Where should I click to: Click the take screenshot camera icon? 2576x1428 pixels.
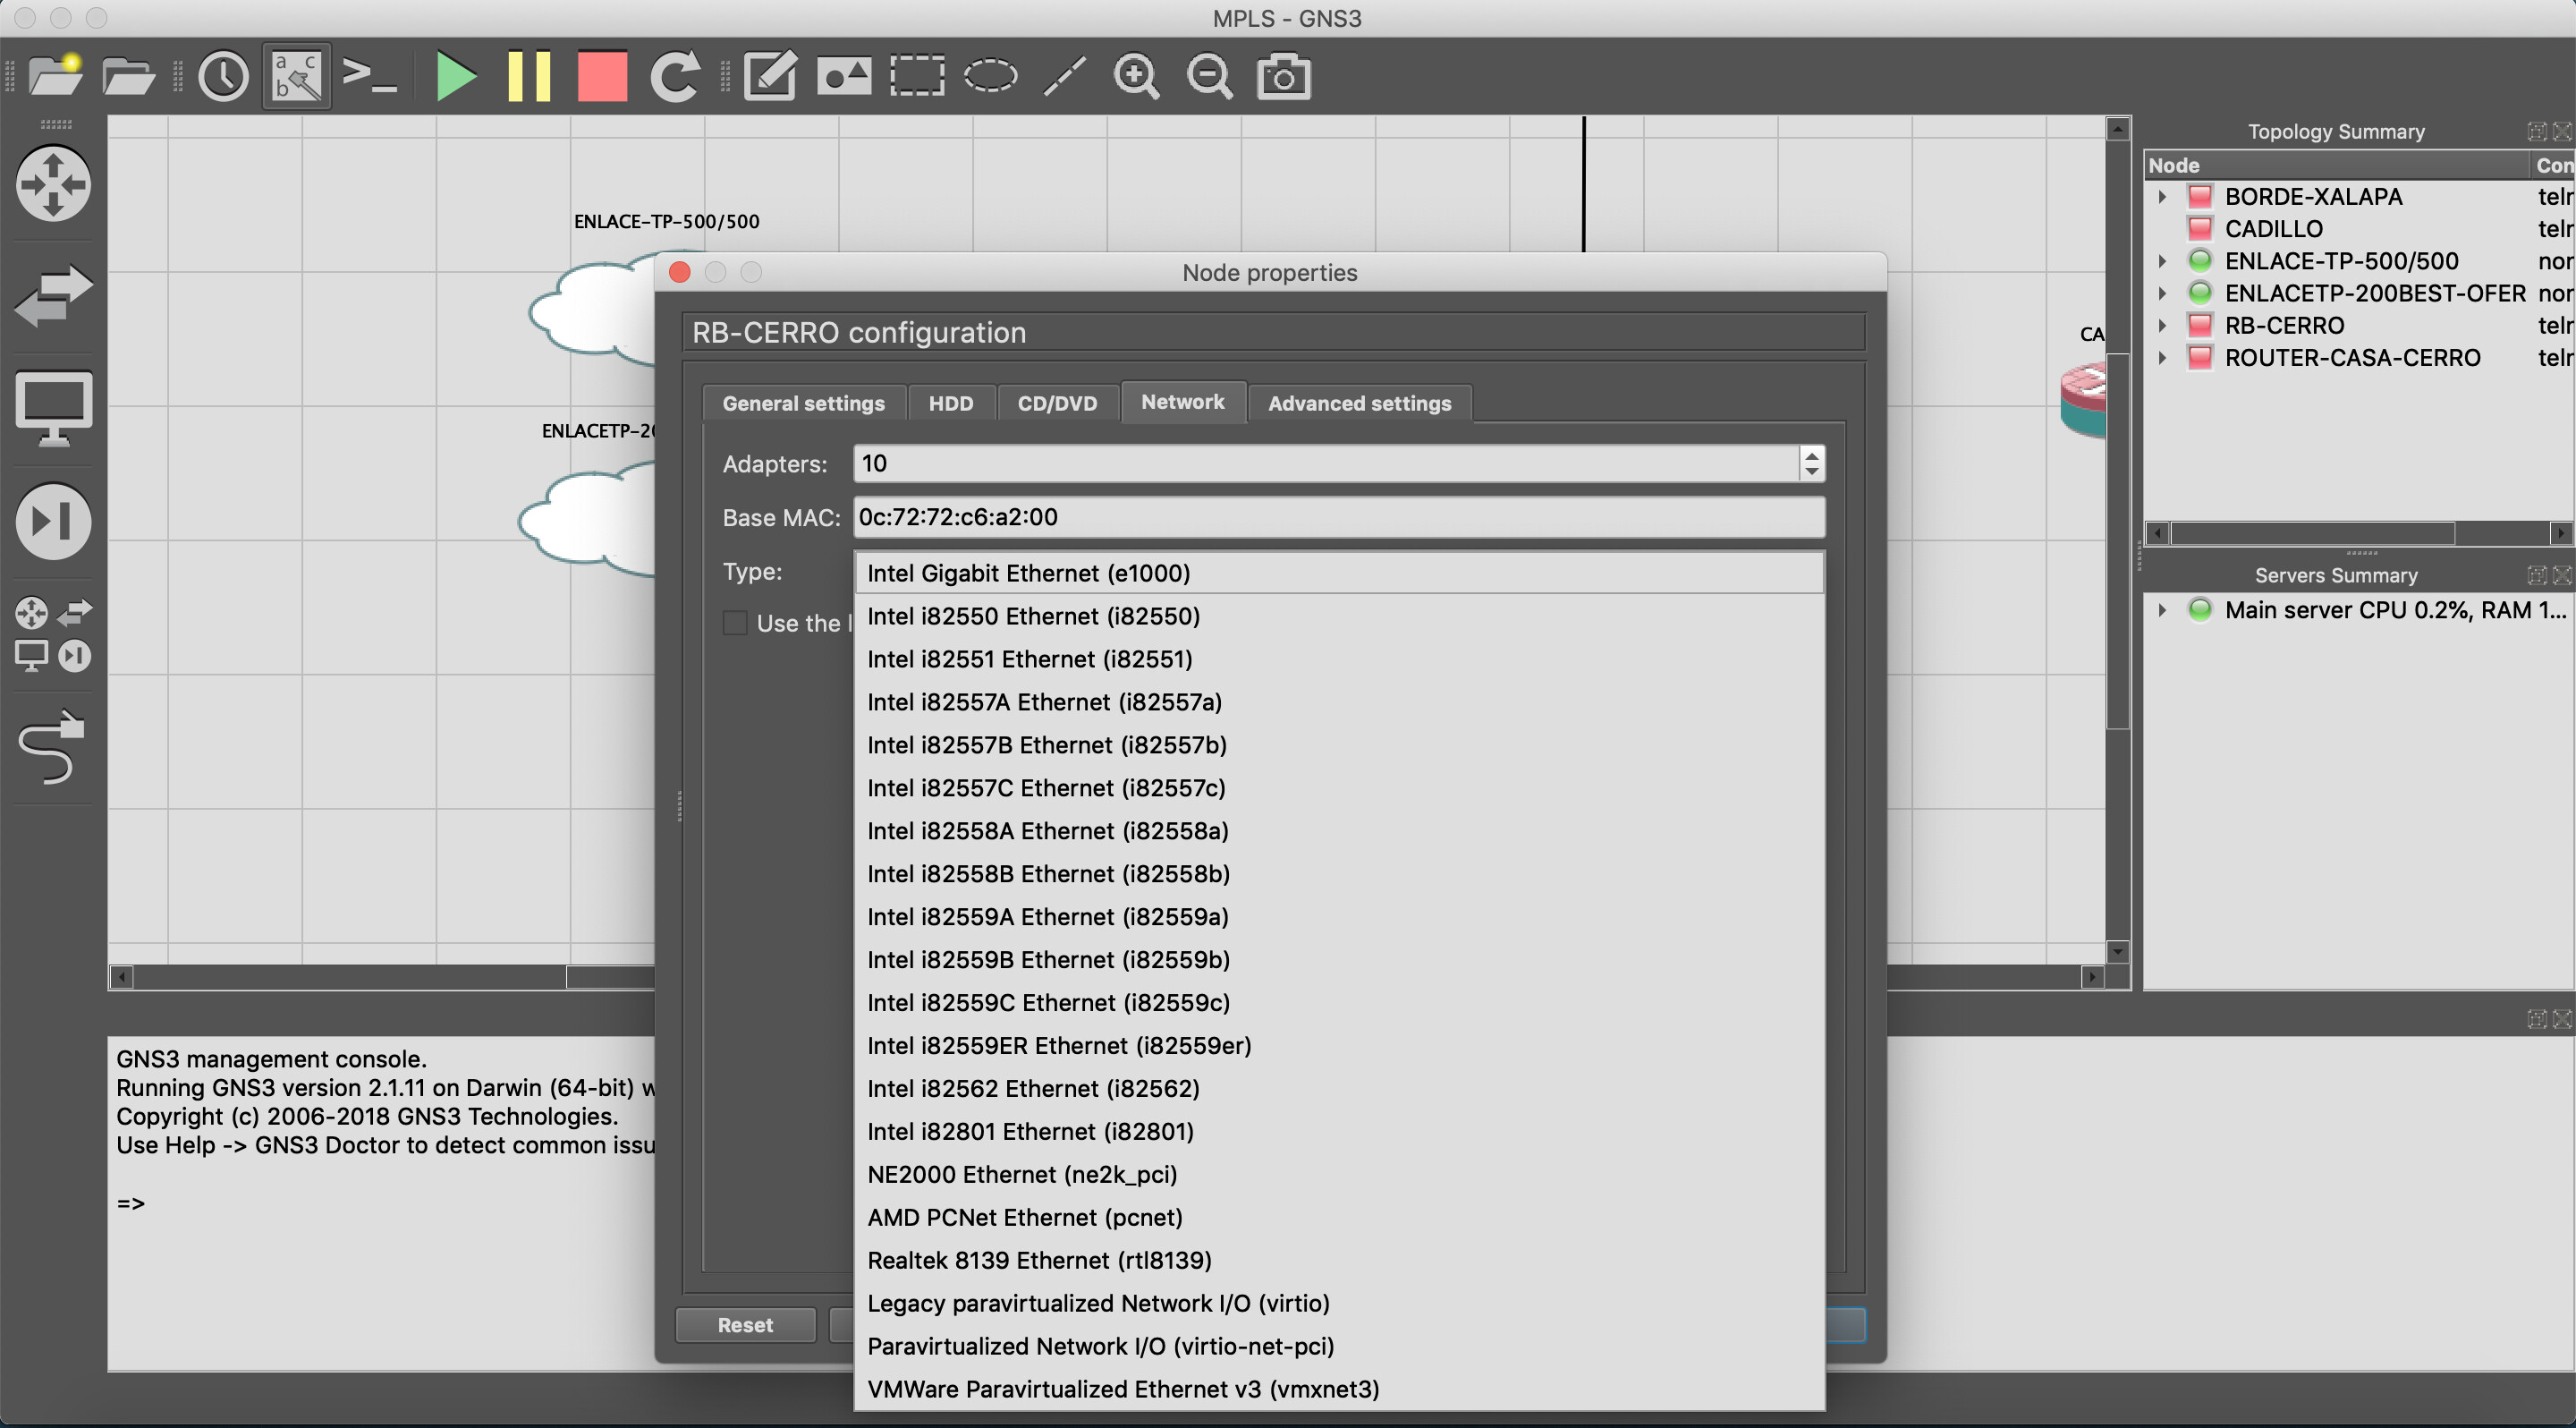[x=1283, y=76]
